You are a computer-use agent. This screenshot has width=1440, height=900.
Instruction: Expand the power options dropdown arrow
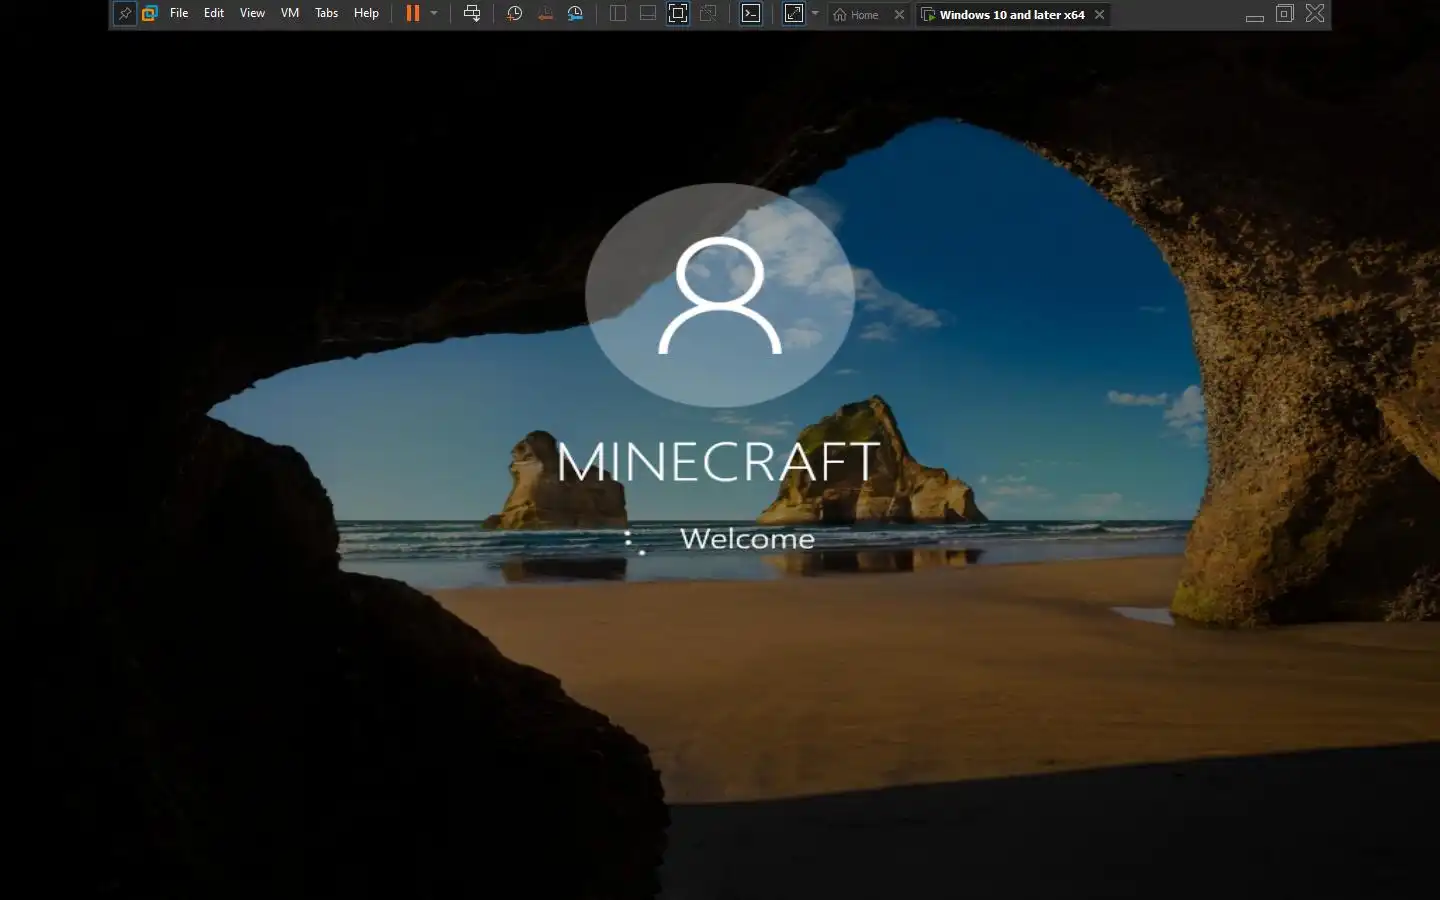(434, 14)
